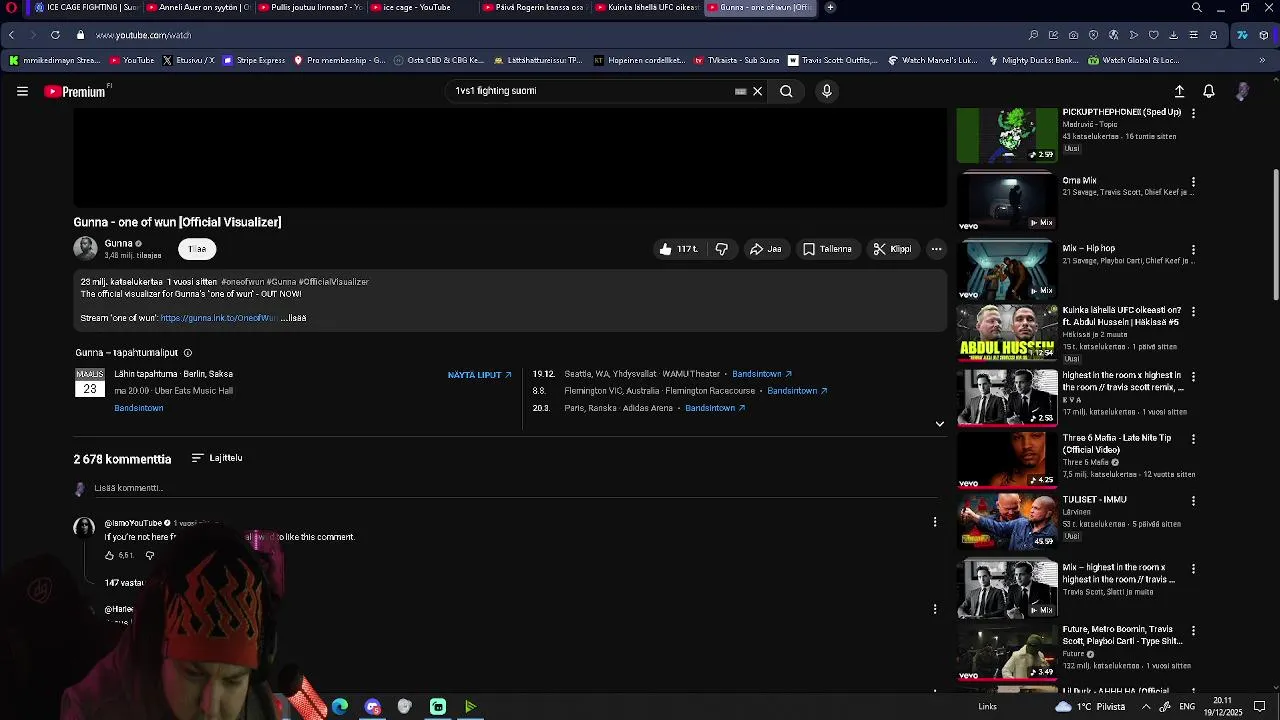Open menu for Three 6 Mafia video
Viewport: 1280px width, 720px height.
pyautogui.click(x=1193, y=440)
